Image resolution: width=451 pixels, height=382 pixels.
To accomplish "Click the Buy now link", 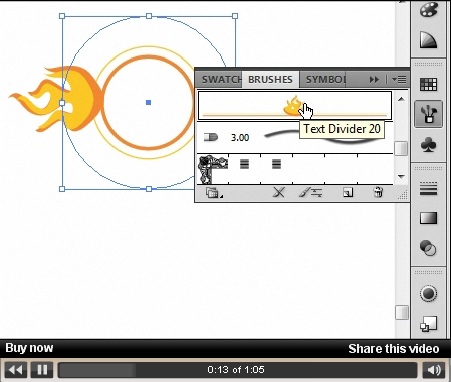I will point(29,348).
